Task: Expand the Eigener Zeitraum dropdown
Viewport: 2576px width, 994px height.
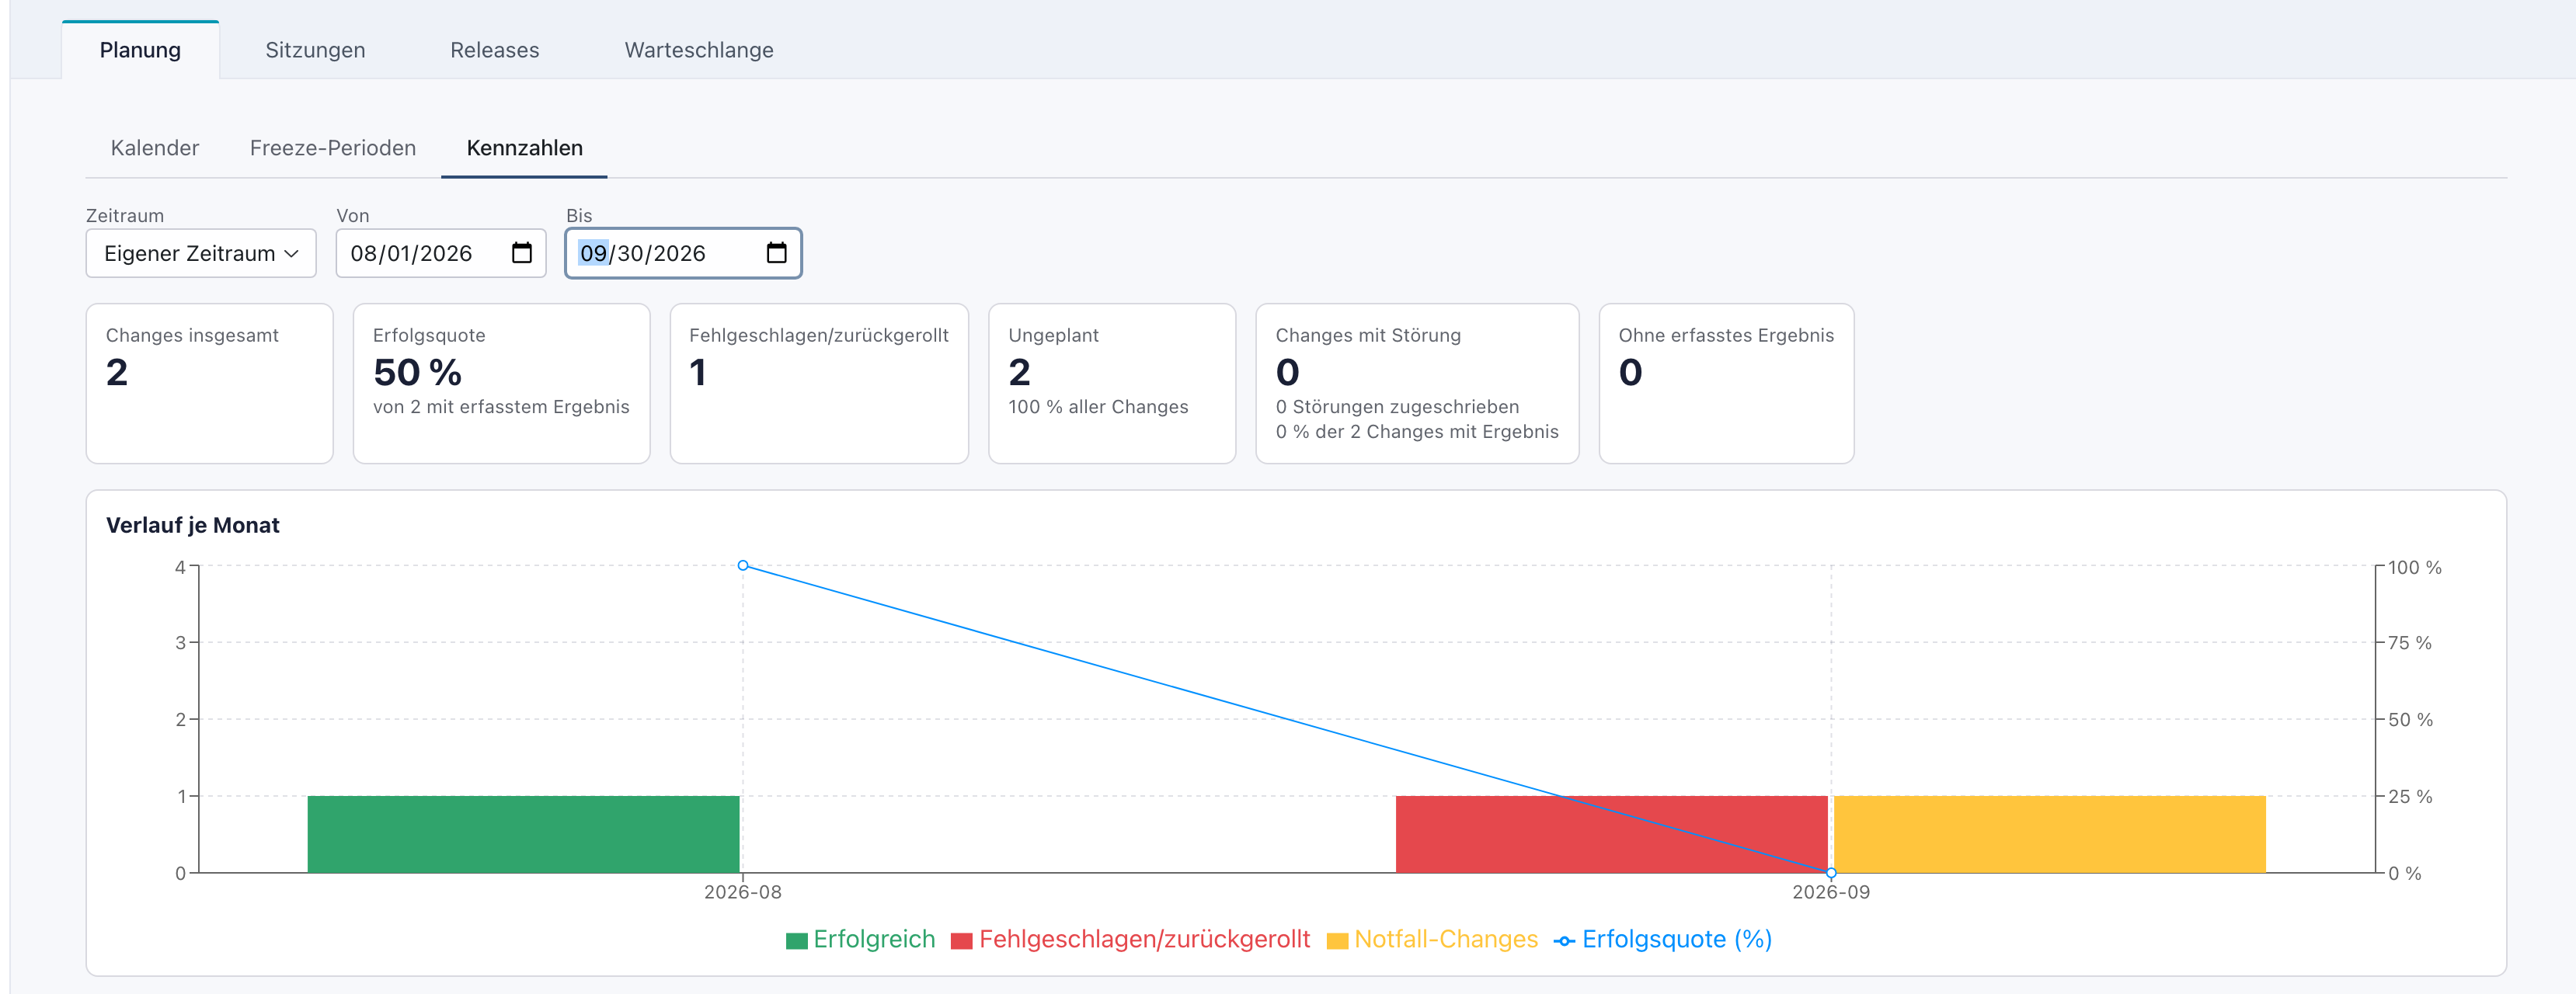Action: click(201, 253)
